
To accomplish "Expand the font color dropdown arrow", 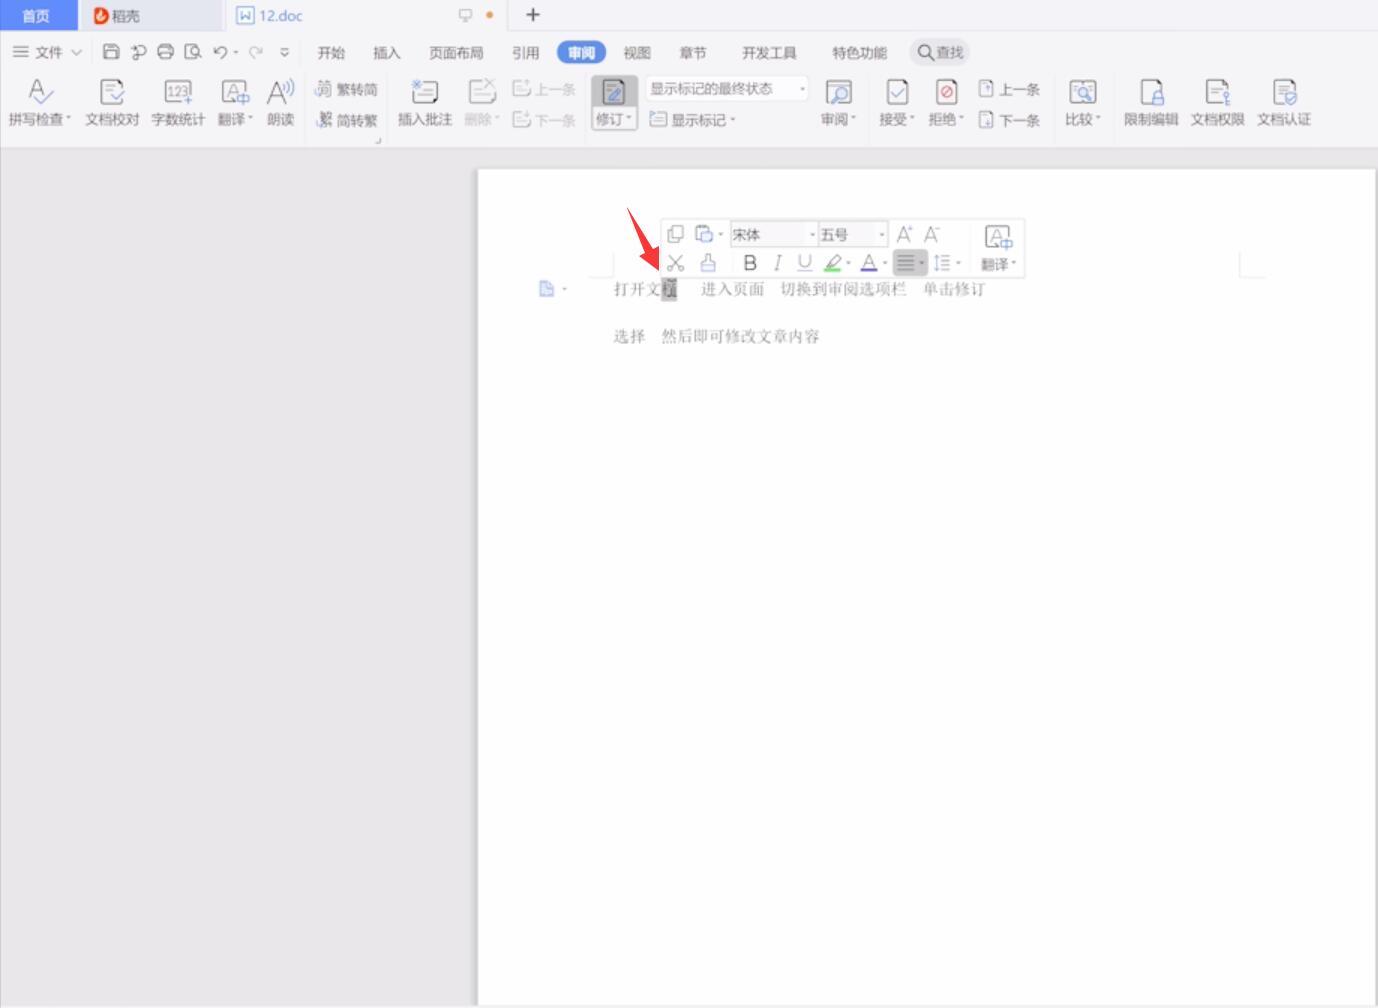I will (x=886, y=264).
